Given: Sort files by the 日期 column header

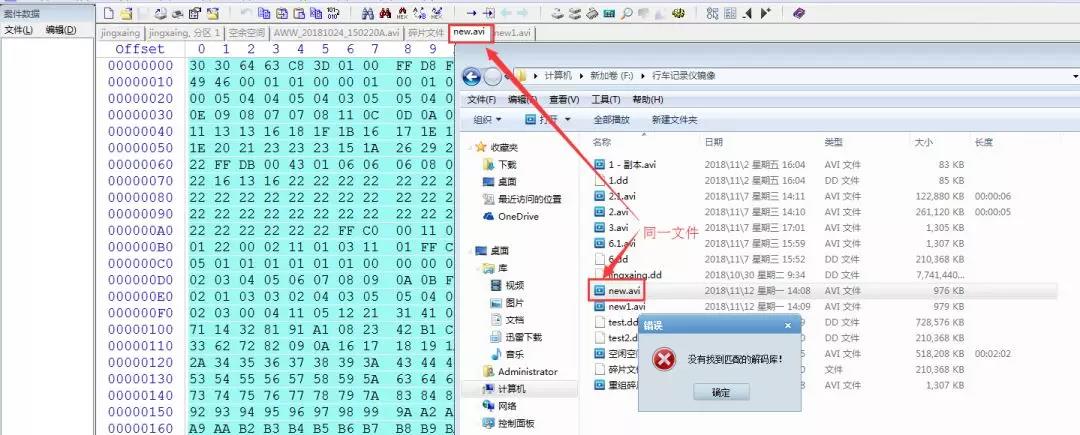Looking at the screenshot, I should coord(713,142).
